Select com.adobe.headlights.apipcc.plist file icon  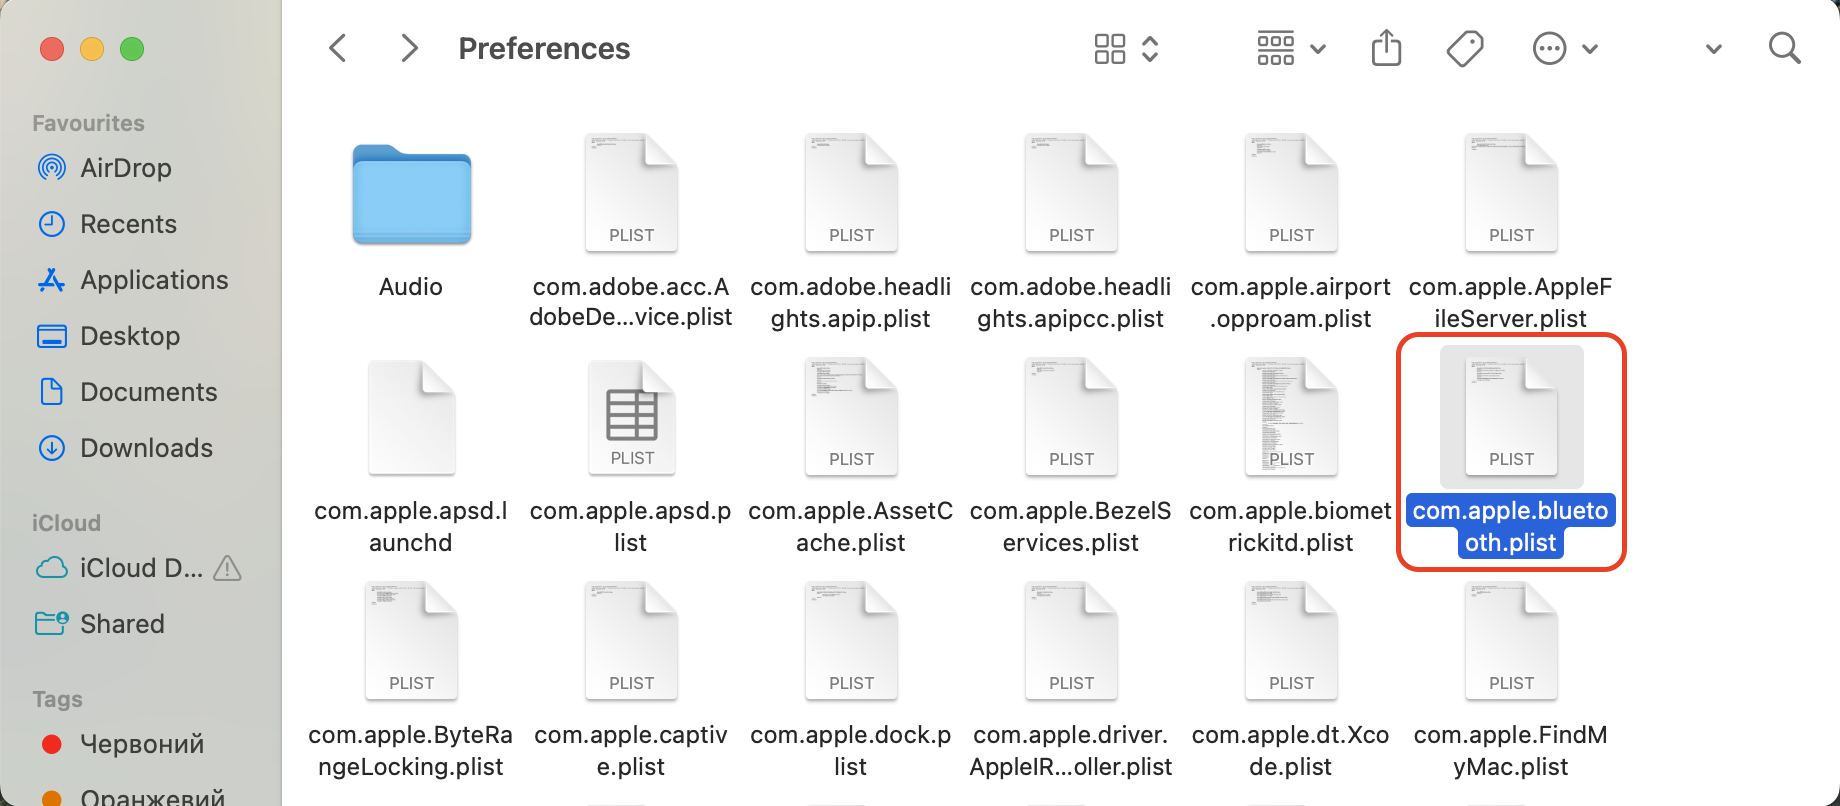[x=1071, y=192]
